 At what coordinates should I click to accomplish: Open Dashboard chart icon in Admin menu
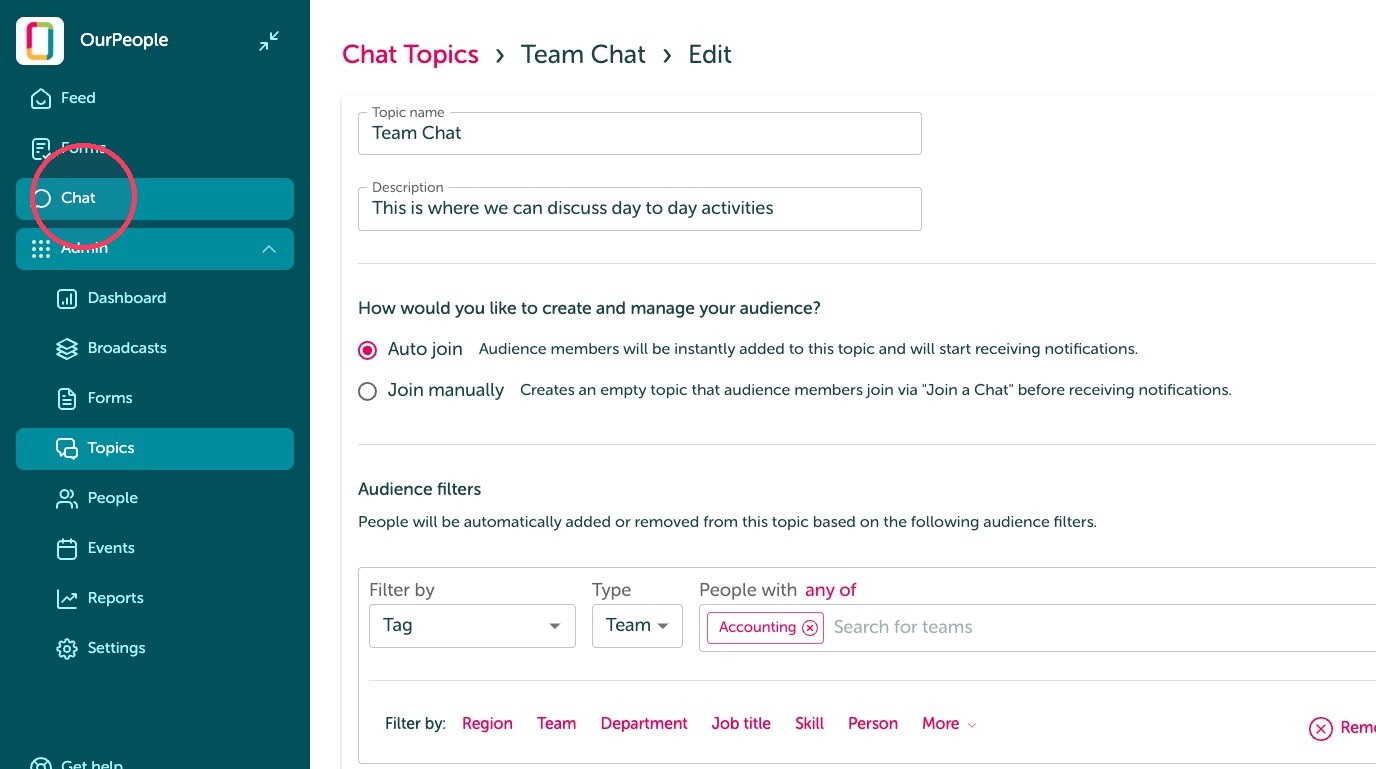(67, 298)
